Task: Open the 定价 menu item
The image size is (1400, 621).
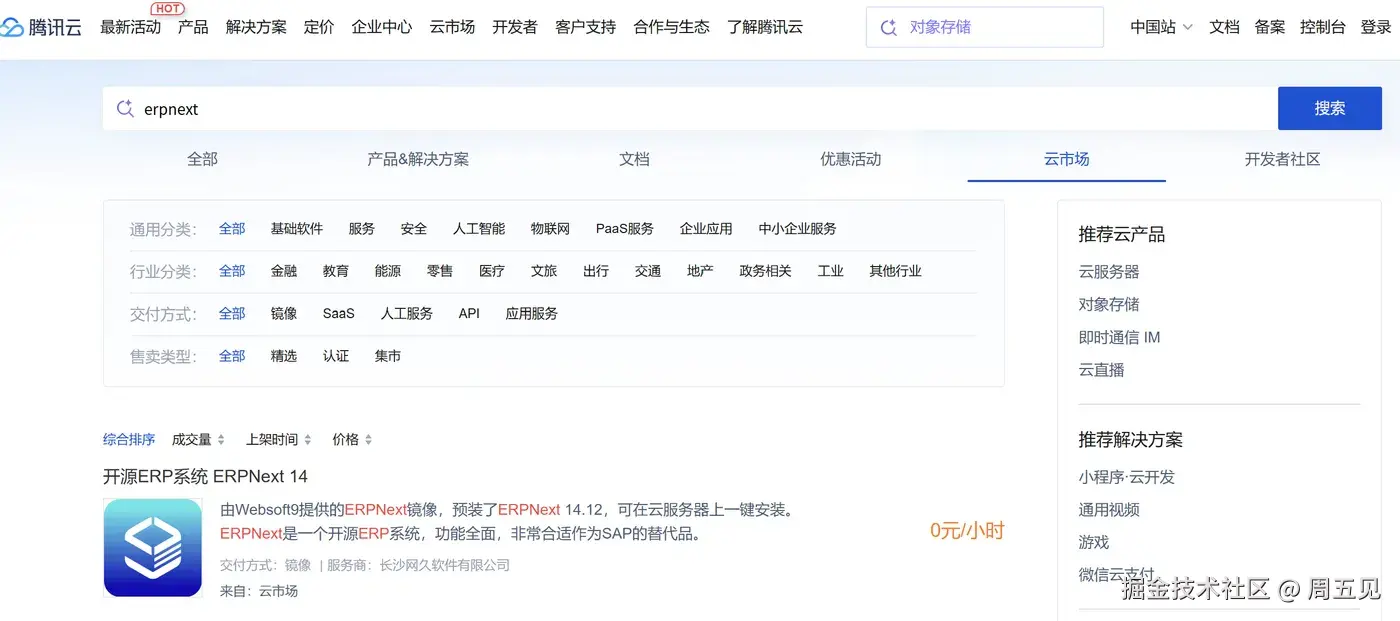Action: [319, 27]
